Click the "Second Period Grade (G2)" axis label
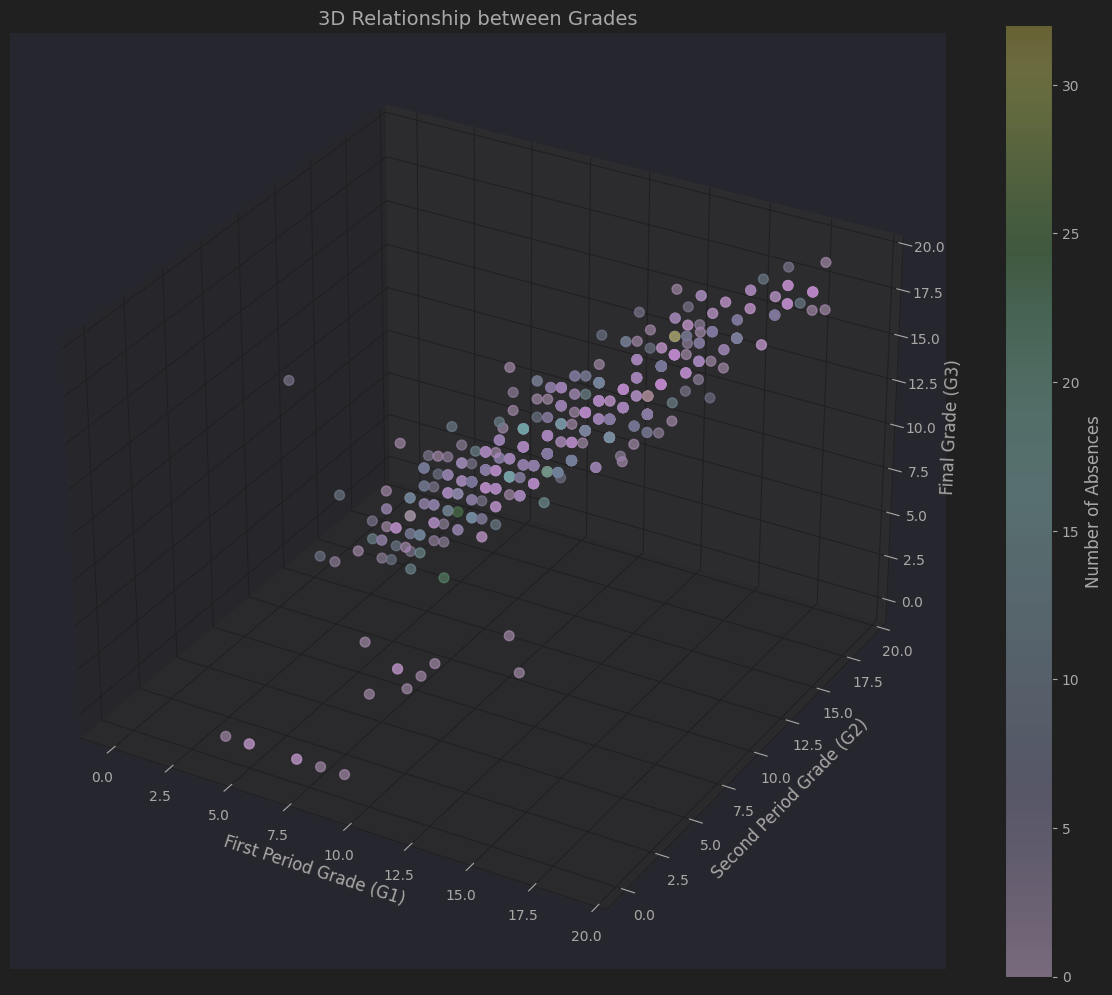The height and width of the screenshot is (995, 1112). click(789, 799)
